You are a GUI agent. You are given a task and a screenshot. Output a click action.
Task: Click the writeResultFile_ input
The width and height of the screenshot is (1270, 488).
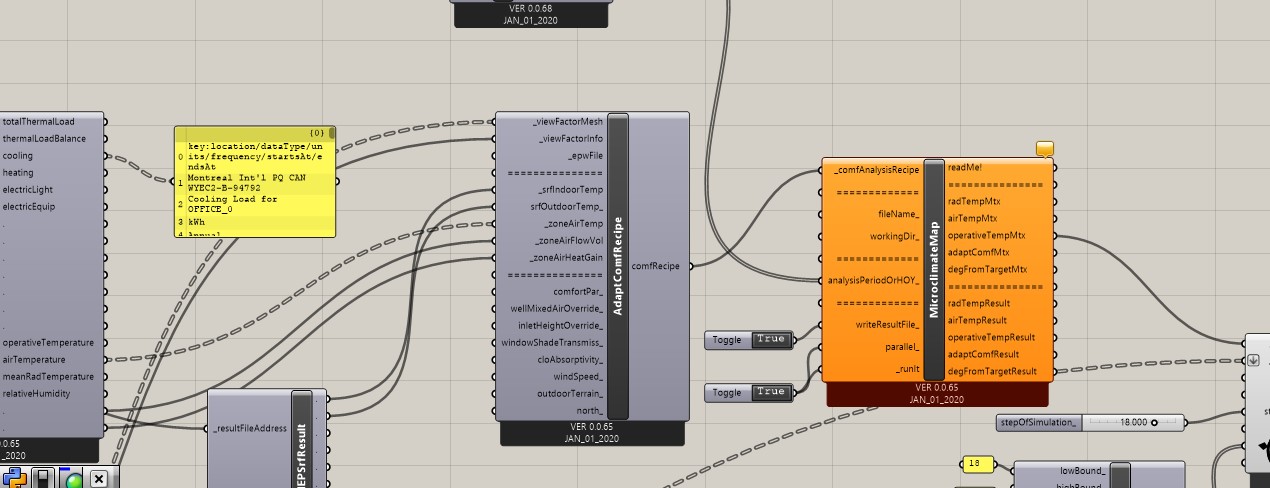(887, 324)
